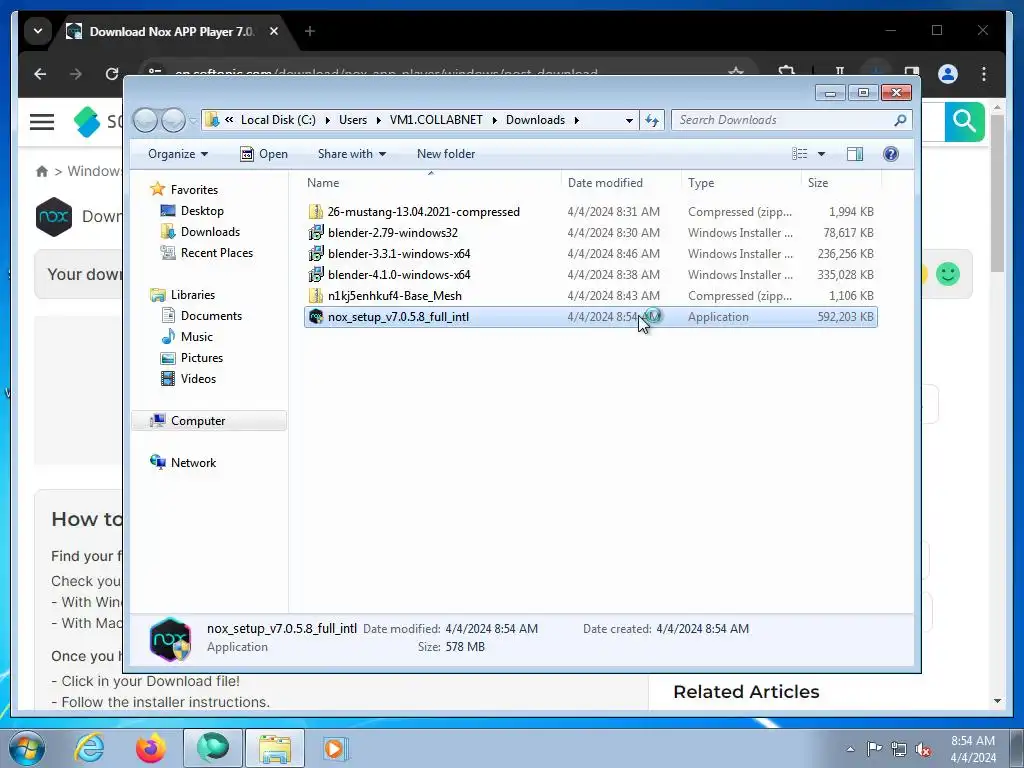Open the Share with dropdown menu

coord(351,154)
